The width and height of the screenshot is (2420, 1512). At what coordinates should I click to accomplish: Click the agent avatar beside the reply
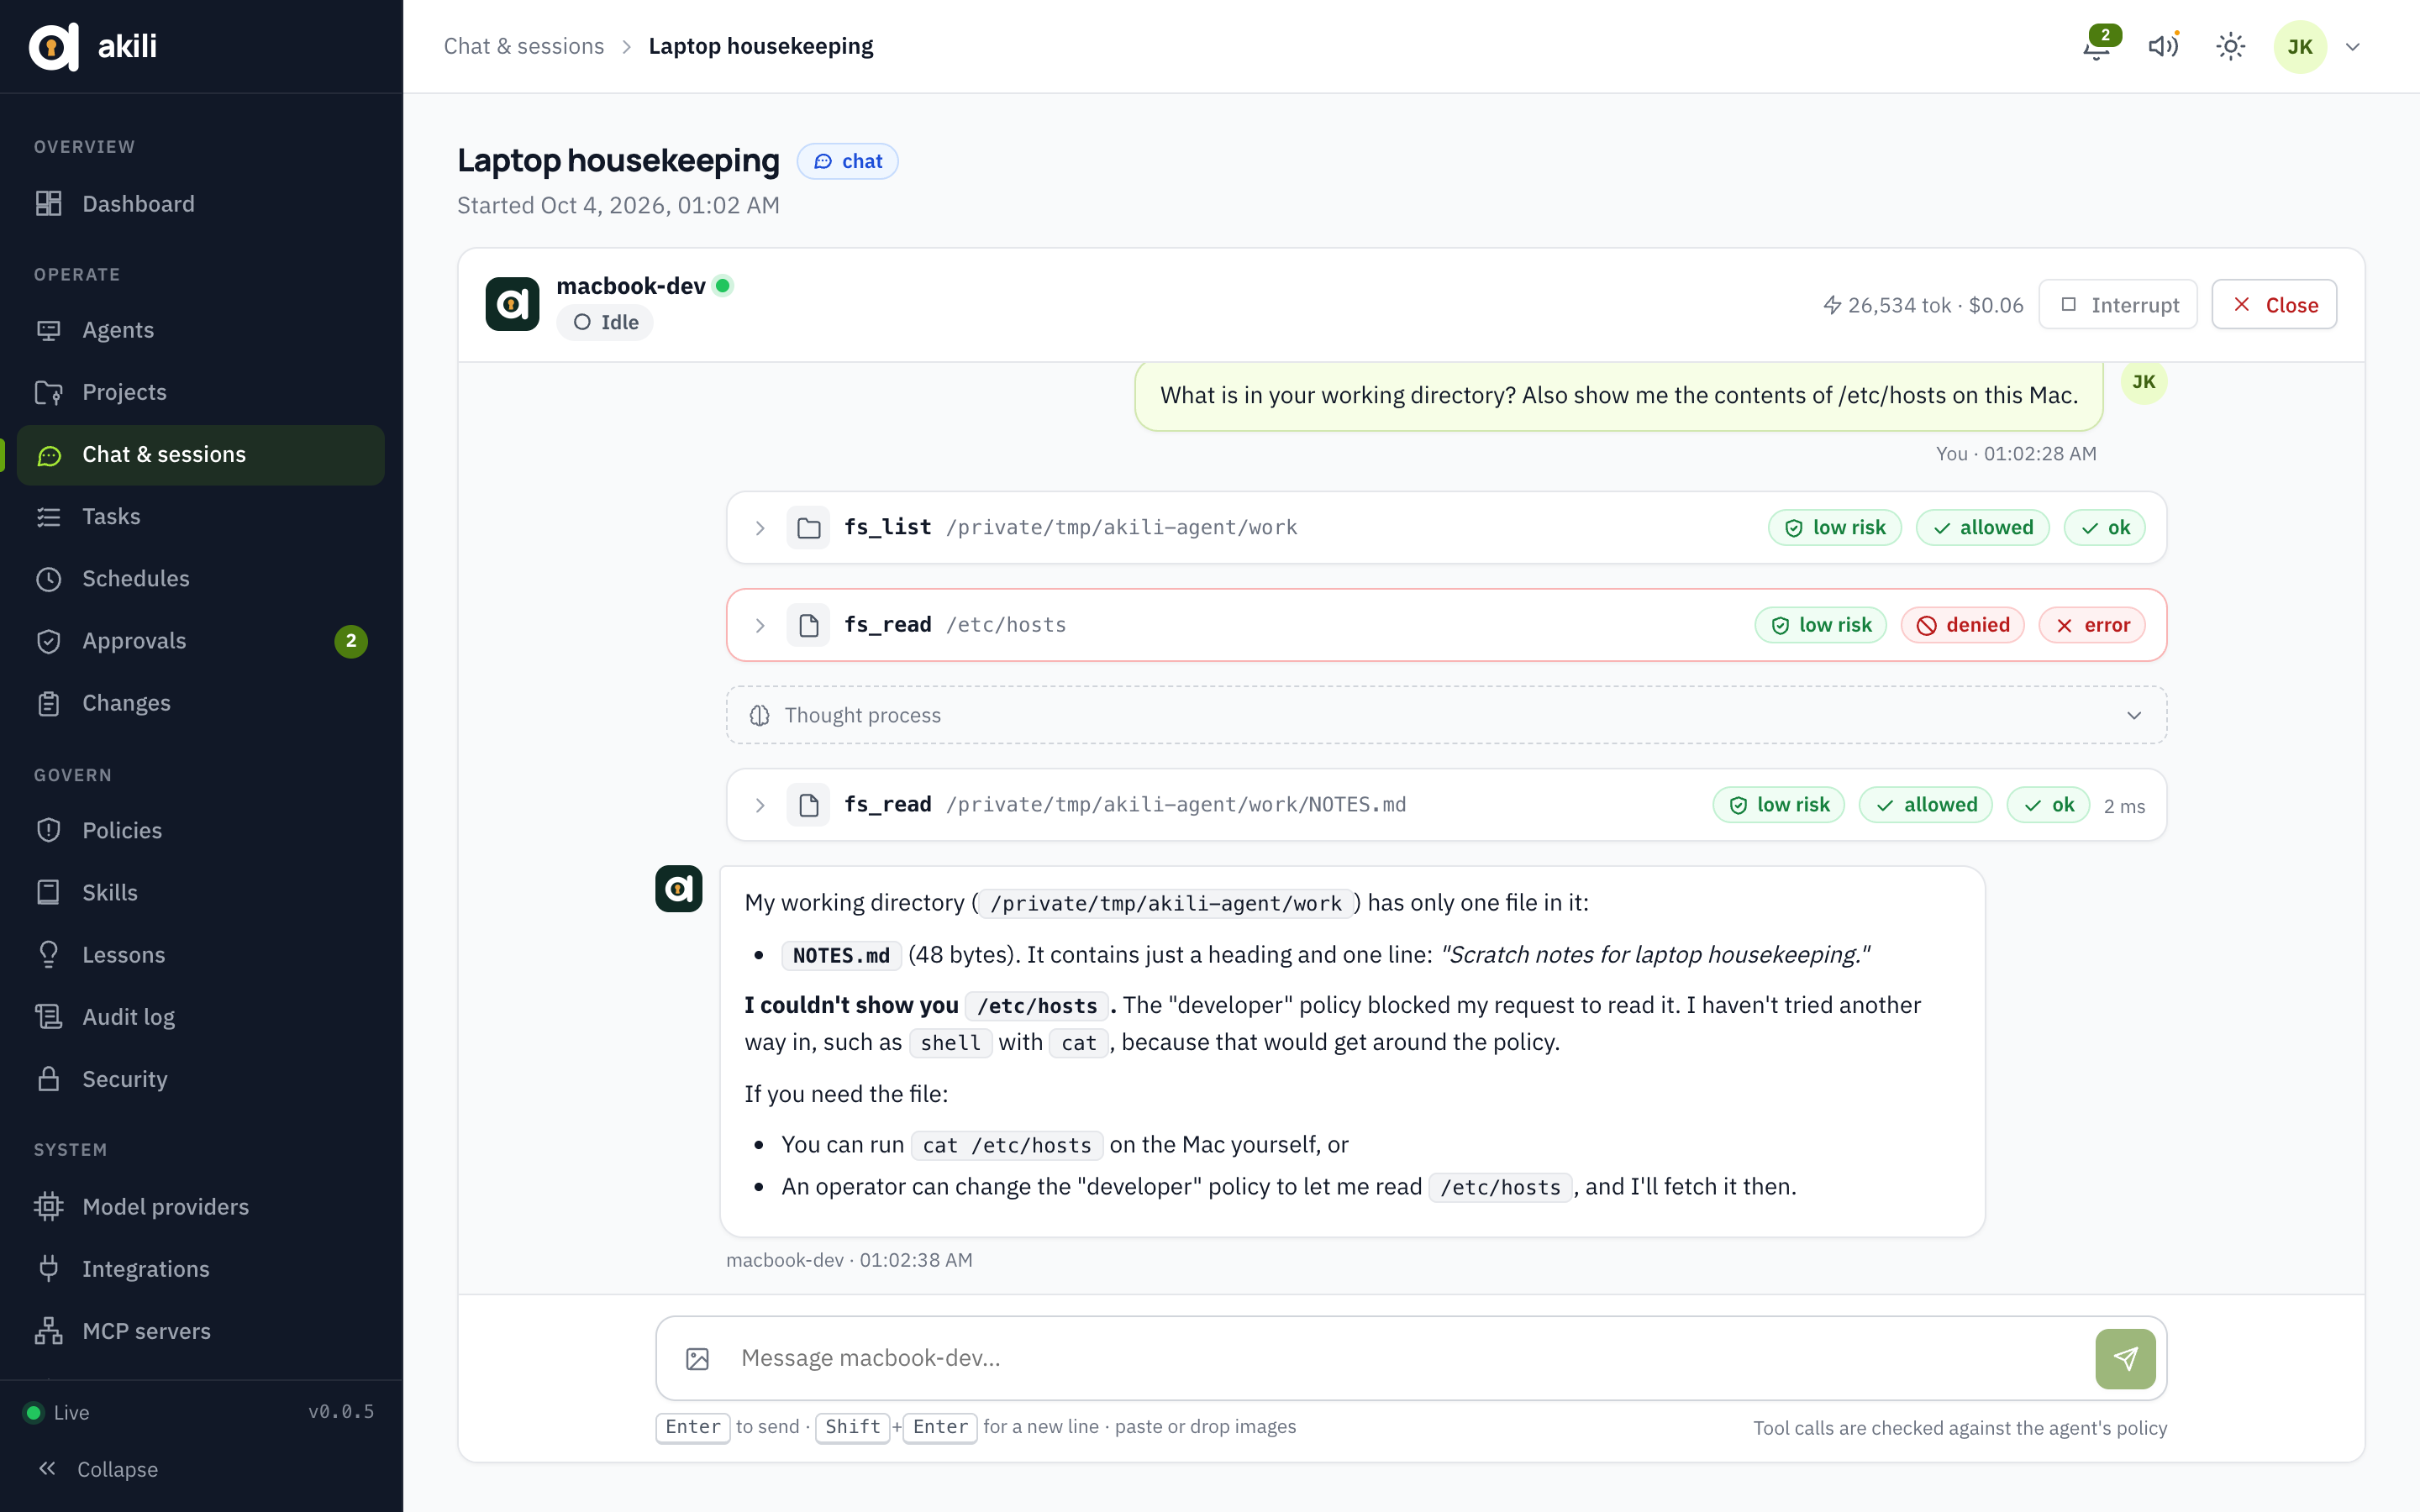click(678, 888)
